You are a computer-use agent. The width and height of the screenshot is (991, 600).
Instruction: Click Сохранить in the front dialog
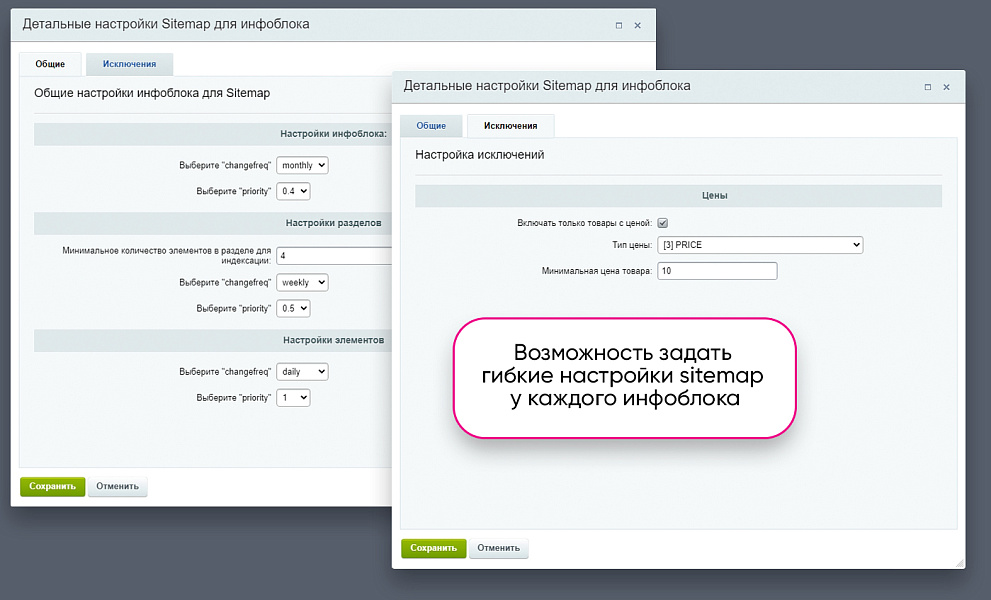pos(433,548)
